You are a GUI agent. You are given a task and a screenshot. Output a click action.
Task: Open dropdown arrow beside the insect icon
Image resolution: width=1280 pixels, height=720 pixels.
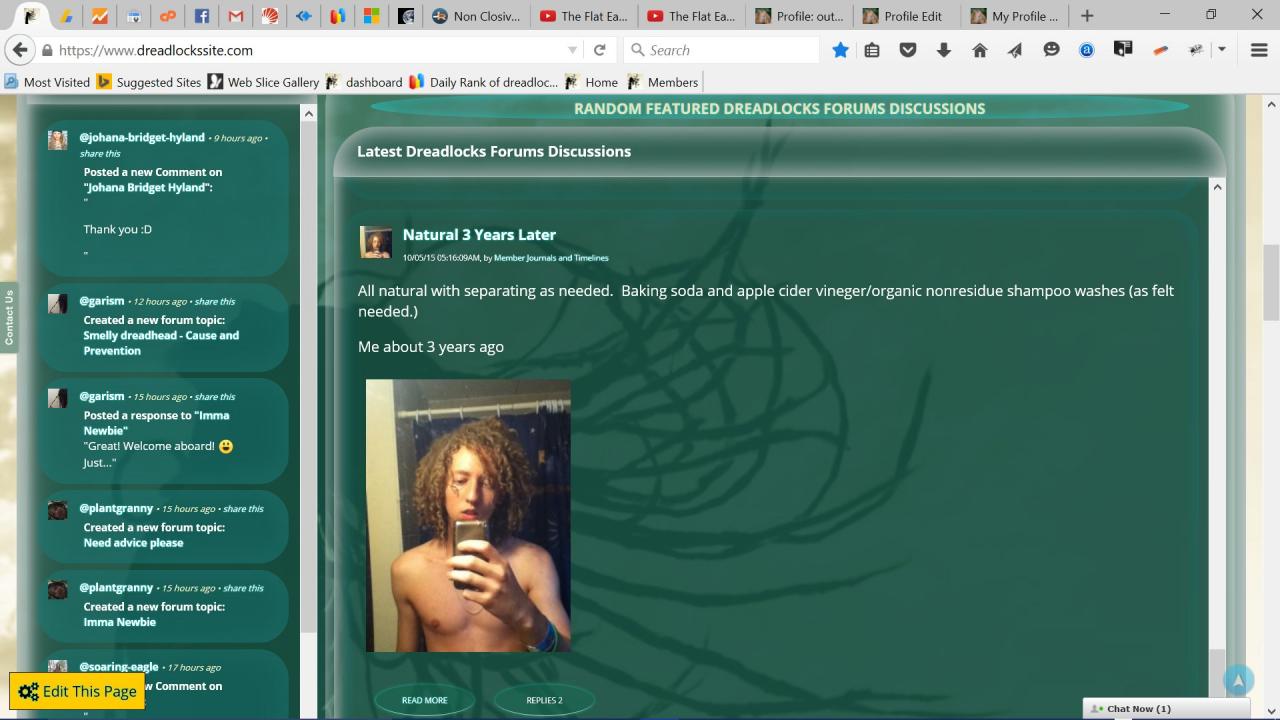pos(1222,50)
